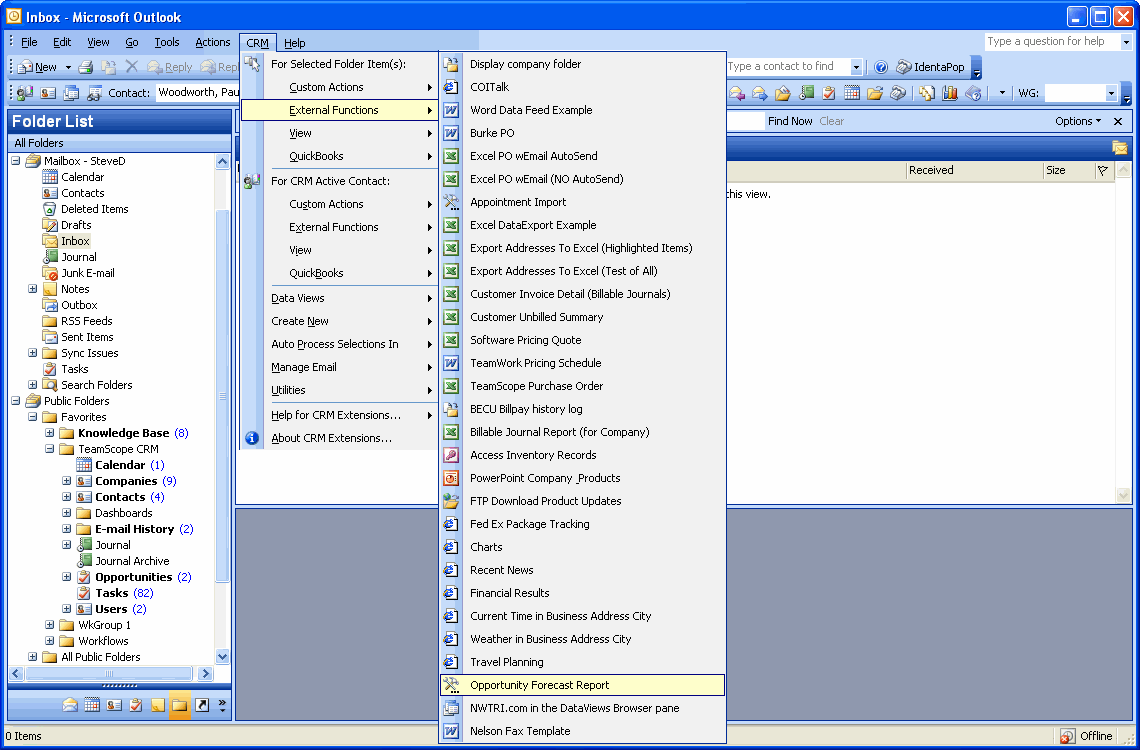Open the Tools menu

166,42
